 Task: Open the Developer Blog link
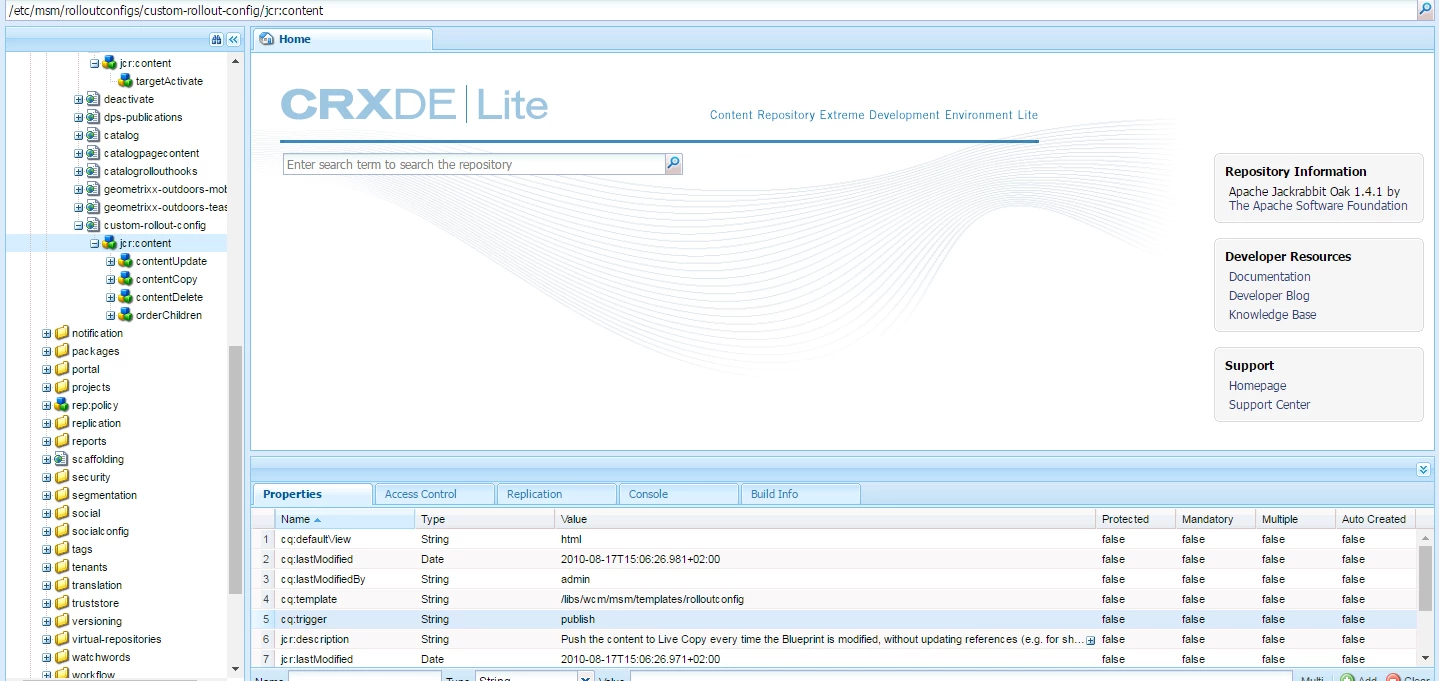click(x=1269, y=296)
